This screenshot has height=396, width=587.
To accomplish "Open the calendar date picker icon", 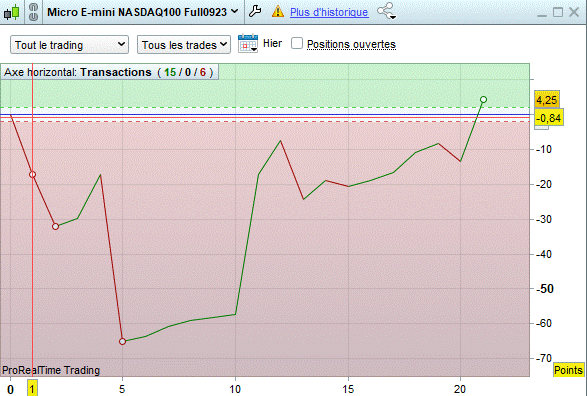I will (x=248, y=43).
